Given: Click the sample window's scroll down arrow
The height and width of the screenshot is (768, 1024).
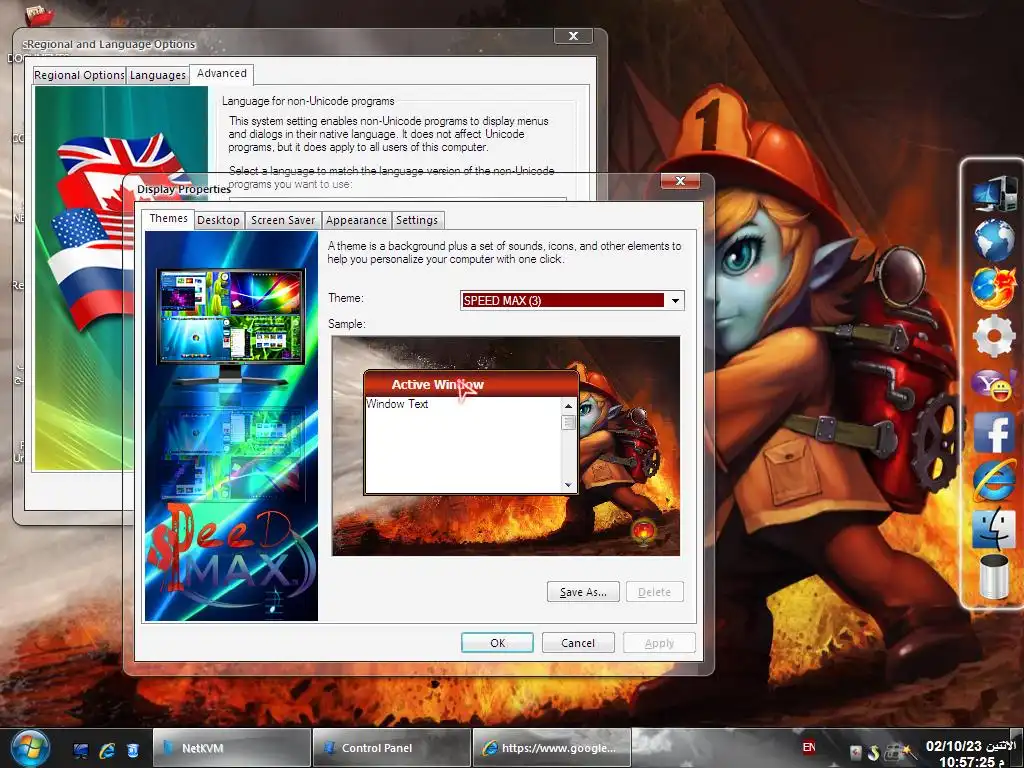Looking at the screenshot, I should (x=568, y=485).
